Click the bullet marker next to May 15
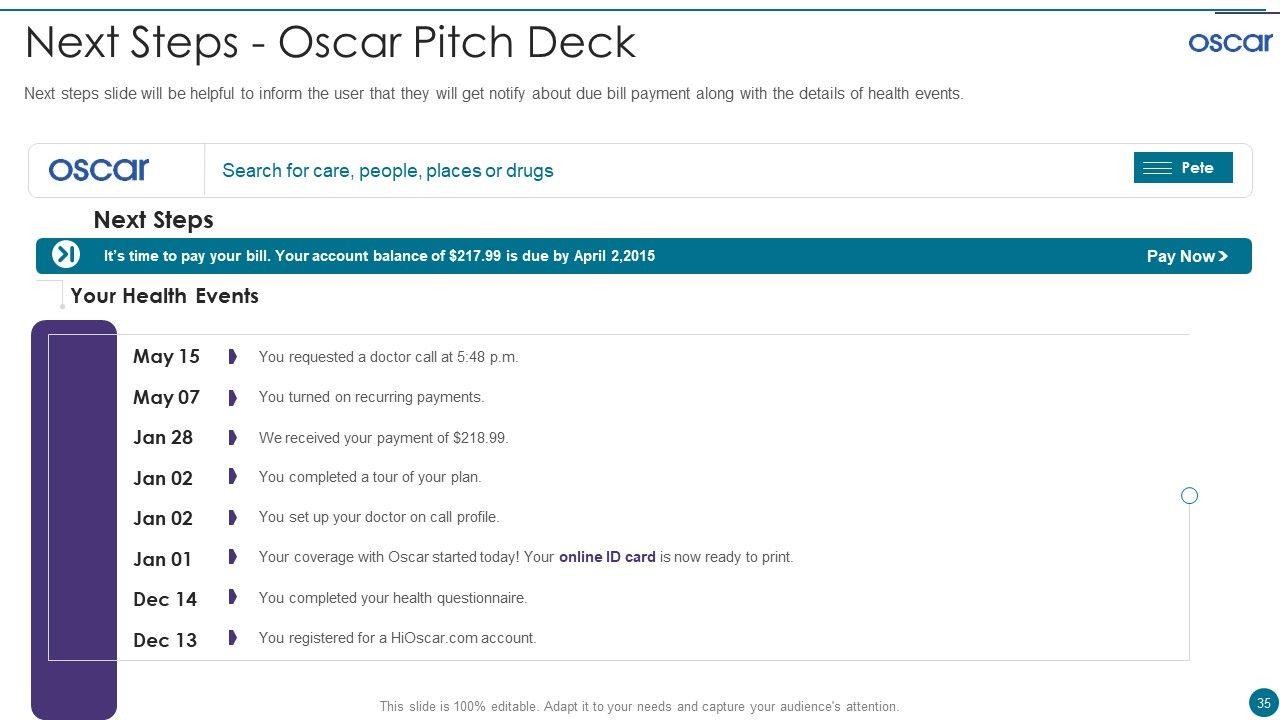The height and width of the screenshot is (720, 1280). [232, 357]
